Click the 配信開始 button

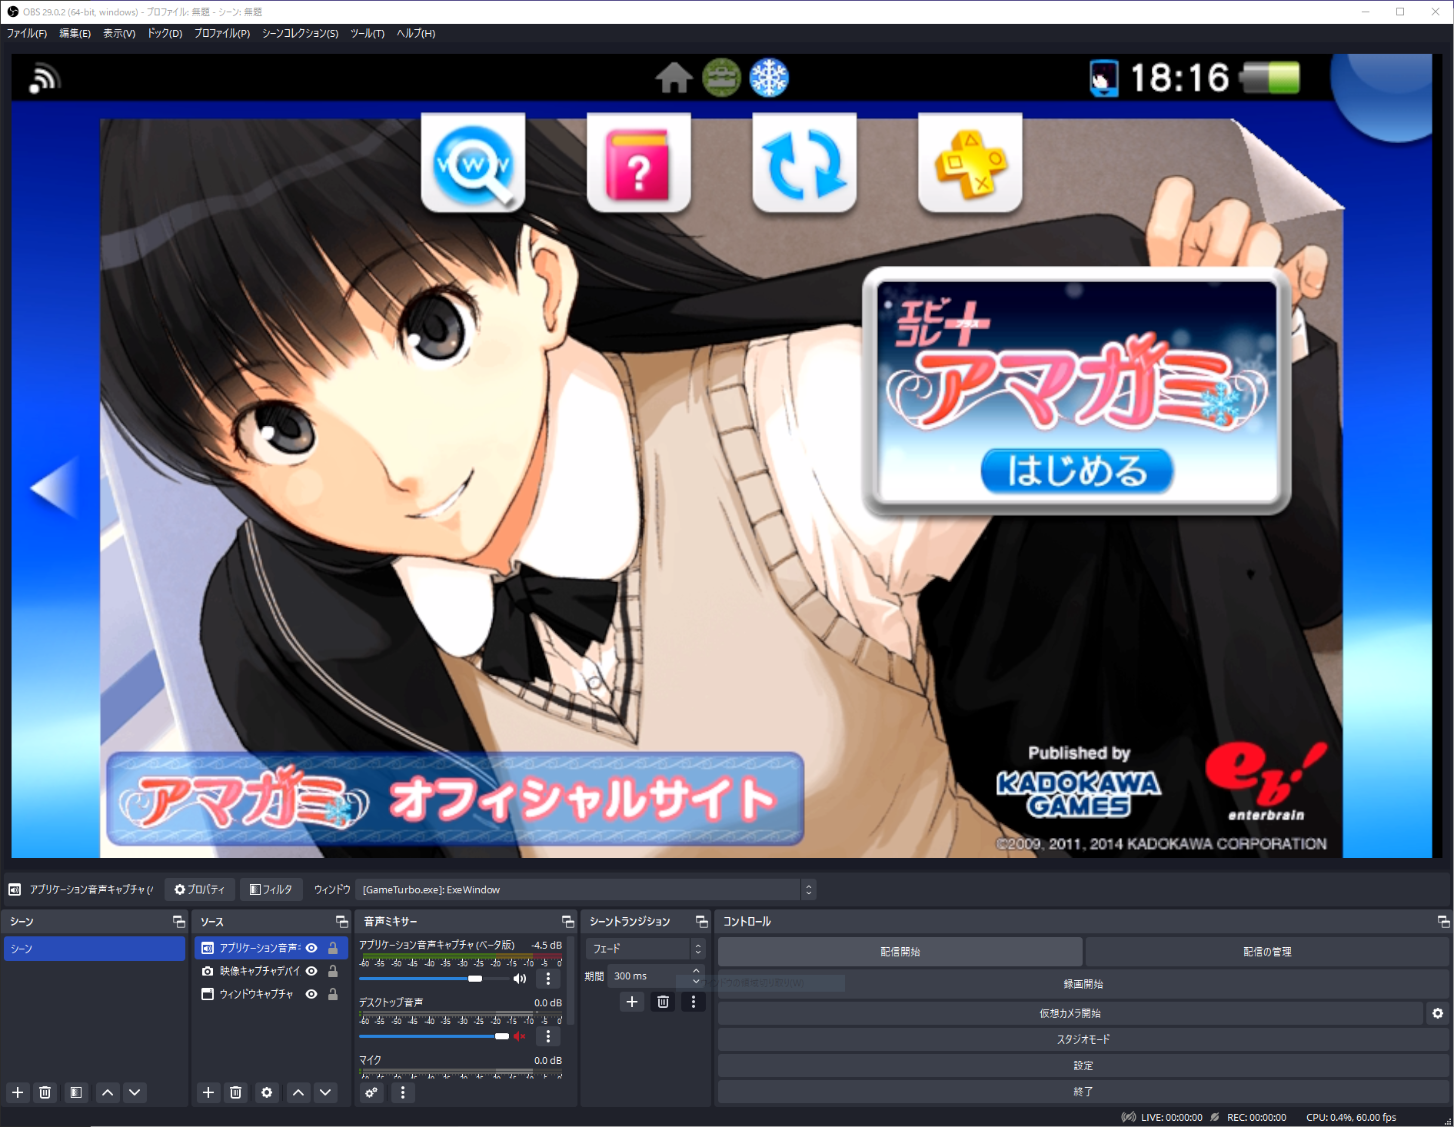(x=899, y=951)
